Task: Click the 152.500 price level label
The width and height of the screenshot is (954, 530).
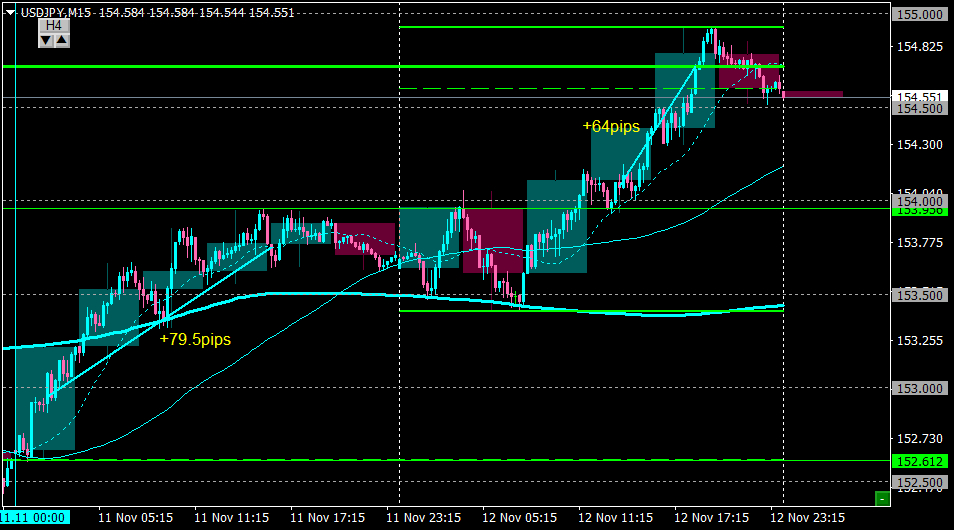Action: tap(920, 483)
